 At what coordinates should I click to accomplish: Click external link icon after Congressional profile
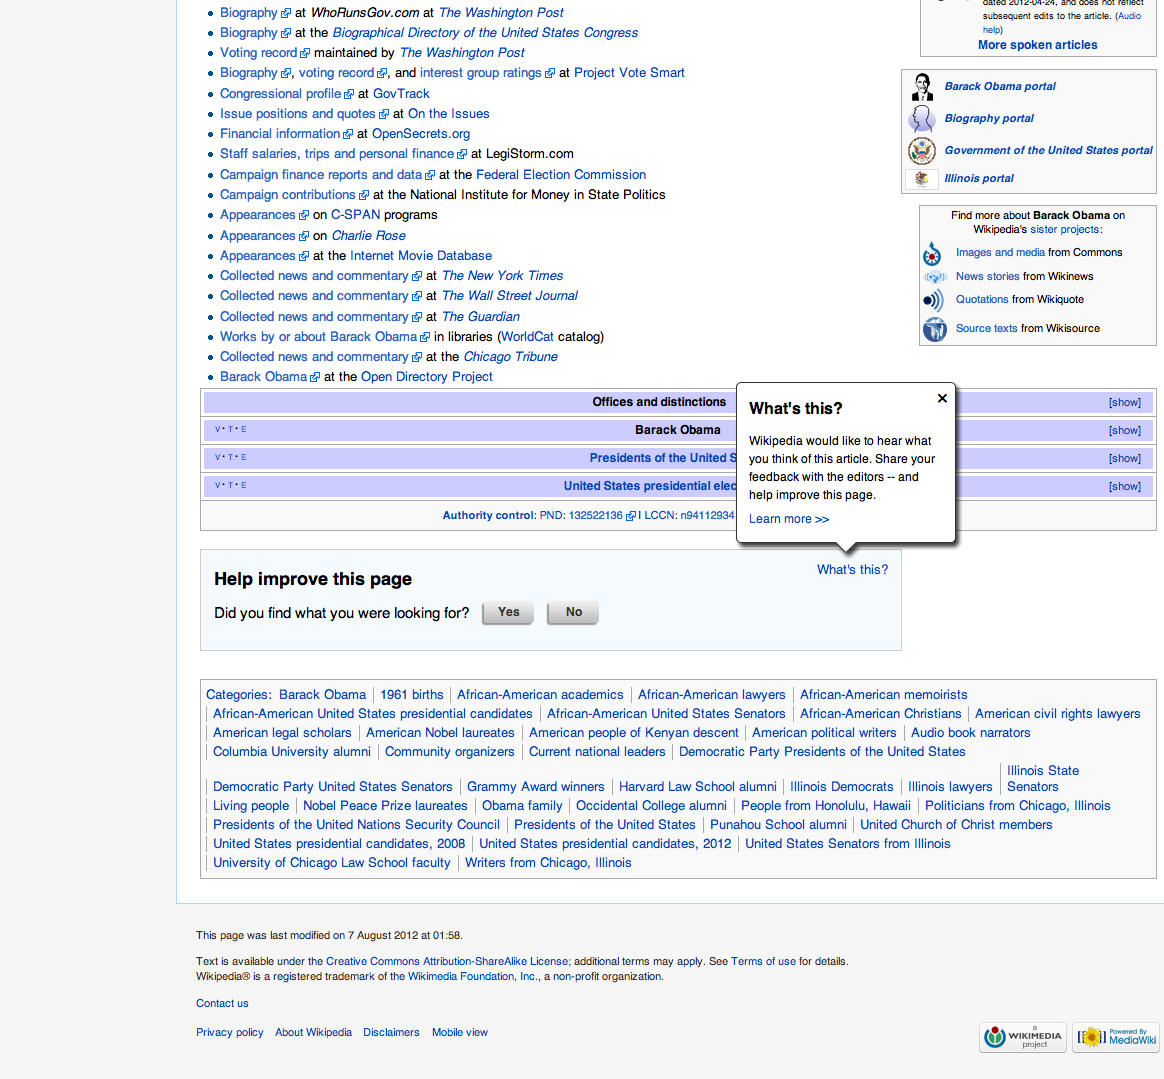(x=349, y=94)
